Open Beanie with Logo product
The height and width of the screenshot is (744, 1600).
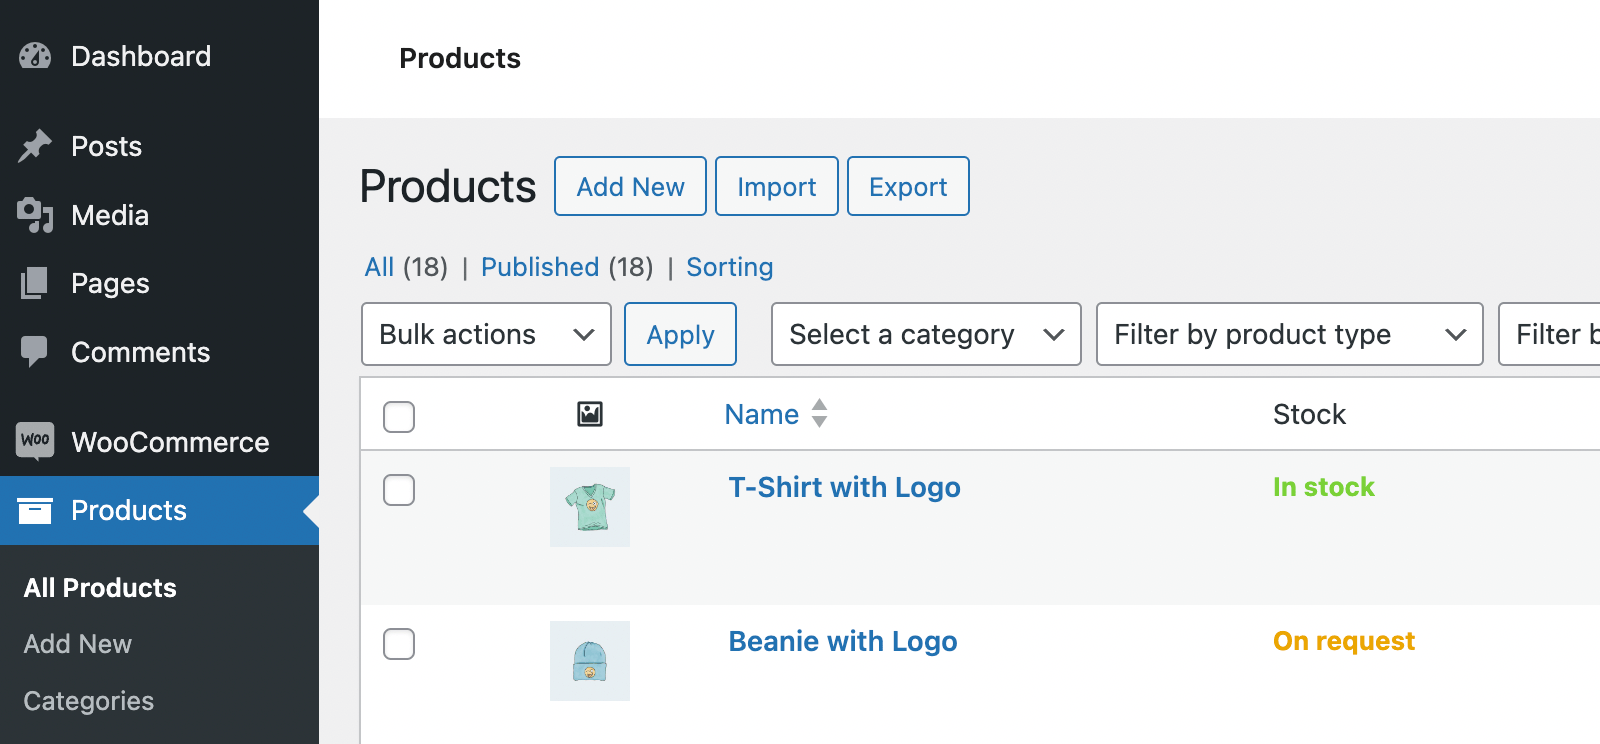(x=843, y=641)
